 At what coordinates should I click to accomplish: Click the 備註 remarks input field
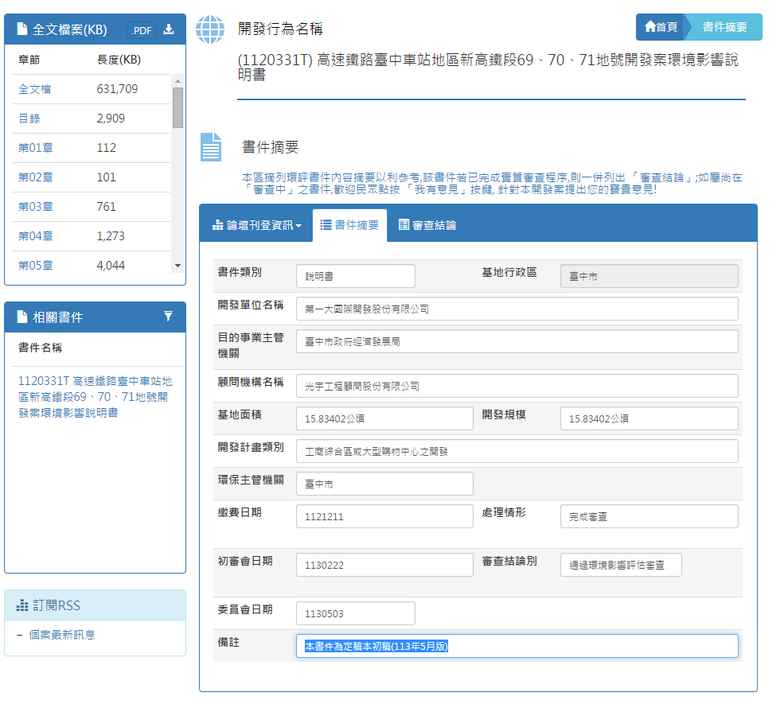517,646
